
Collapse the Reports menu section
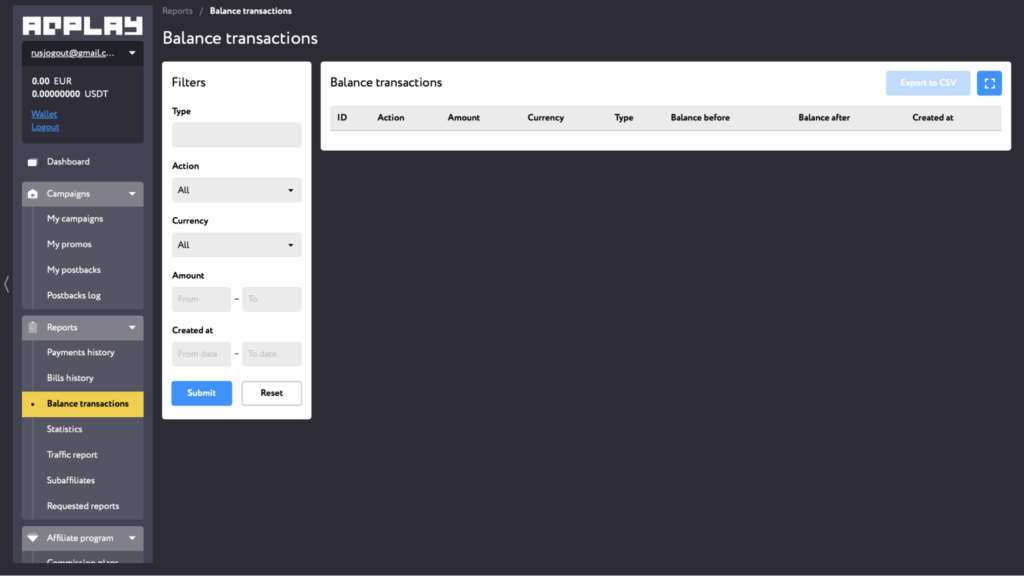132,328
